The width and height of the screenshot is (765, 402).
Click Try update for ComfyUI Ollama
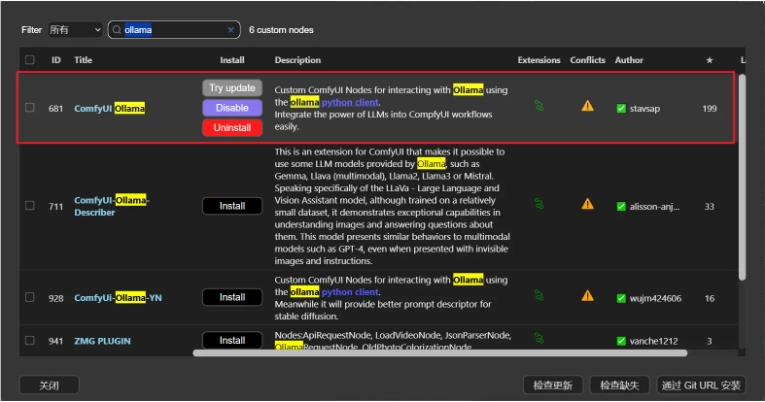[232, 88]
